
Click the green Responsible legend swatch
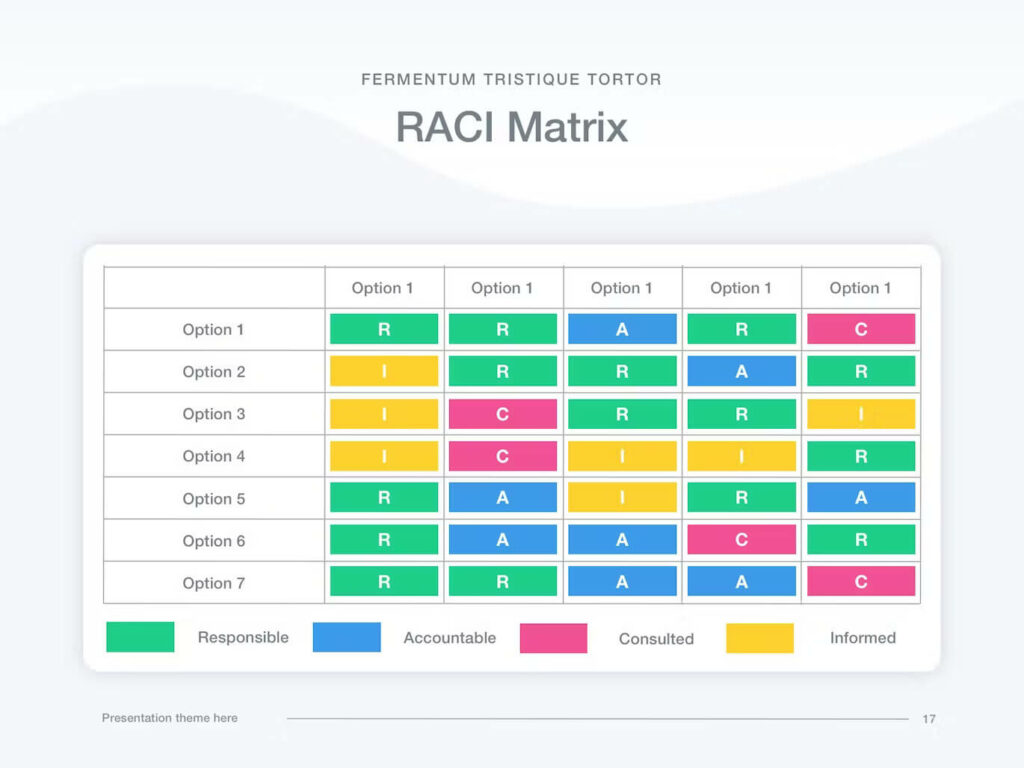point(140,637)
